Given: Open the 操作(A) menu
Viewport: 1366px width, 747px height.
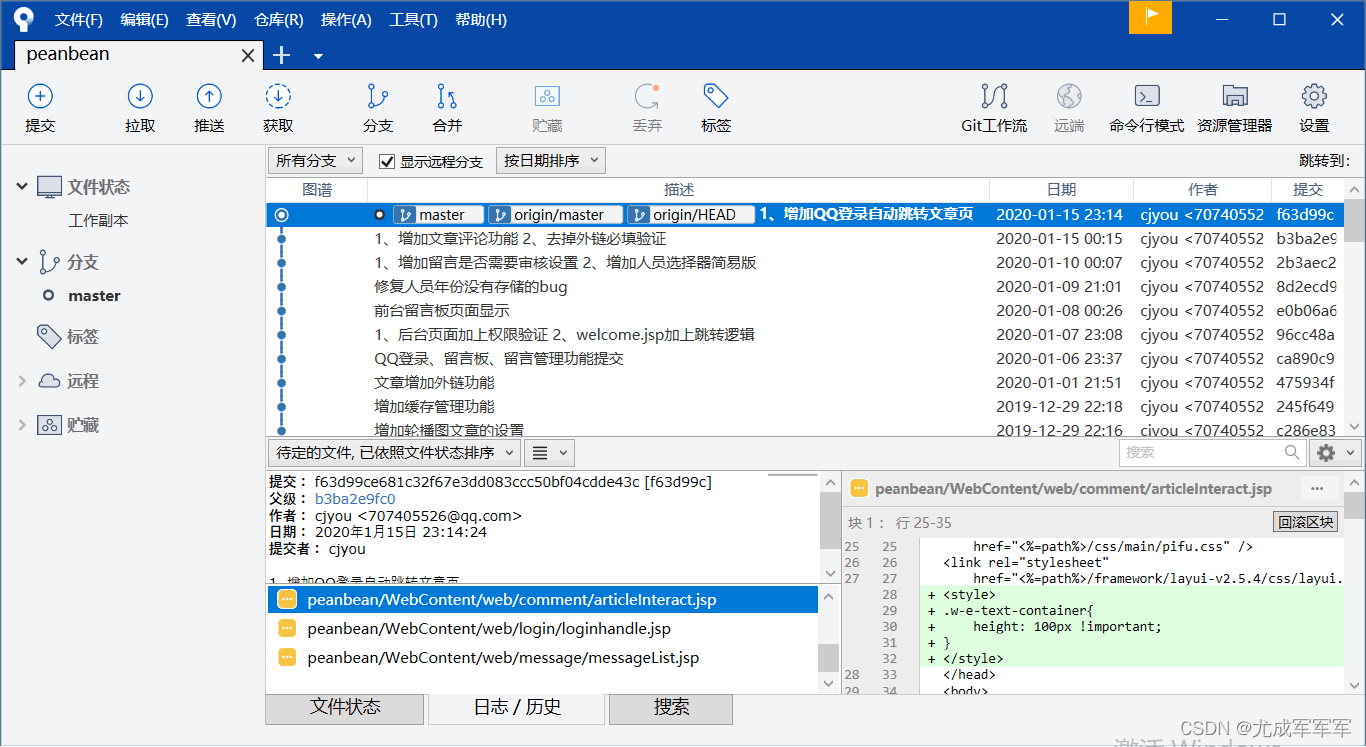Looking at the screenshot, I should pos(346,20).
